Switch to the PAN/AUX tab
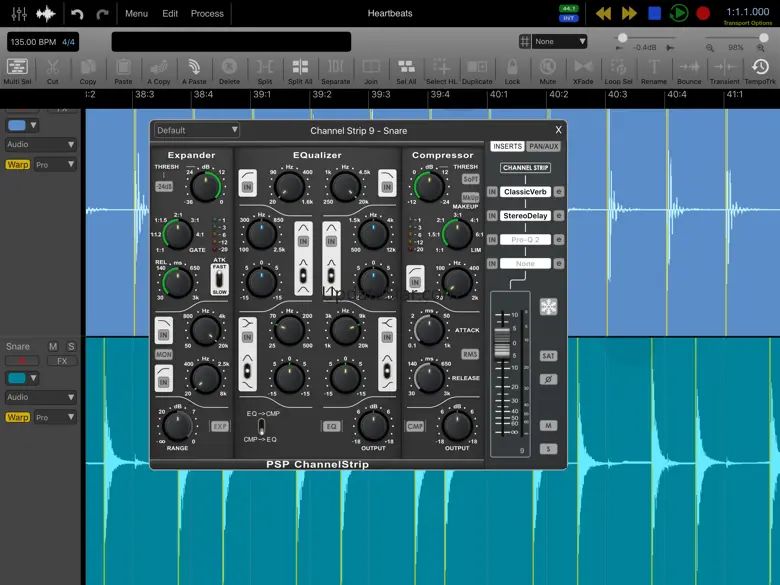 [544, 147]
